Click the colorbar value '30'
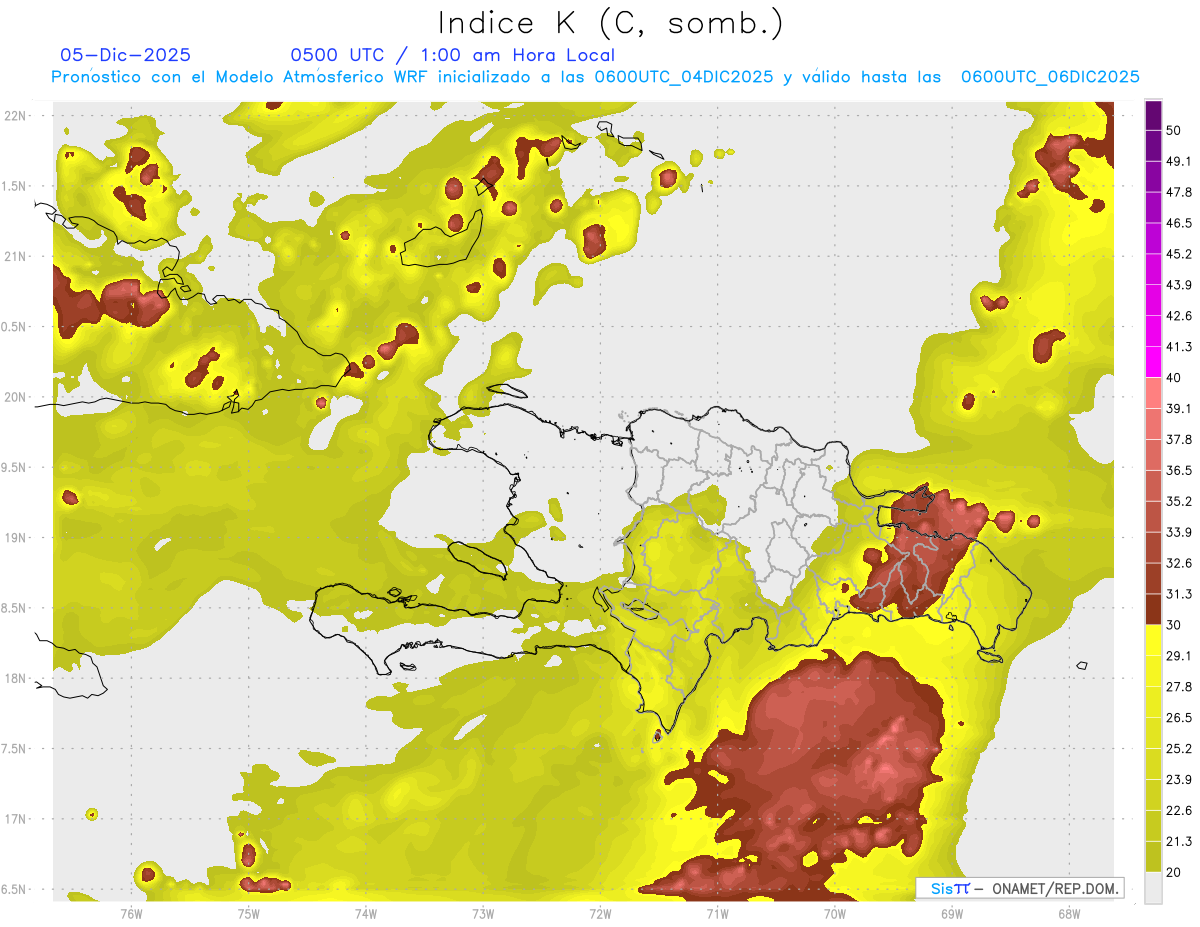Image resolution: width=1200 pixels, height=927 pixels. [1175, 625]
